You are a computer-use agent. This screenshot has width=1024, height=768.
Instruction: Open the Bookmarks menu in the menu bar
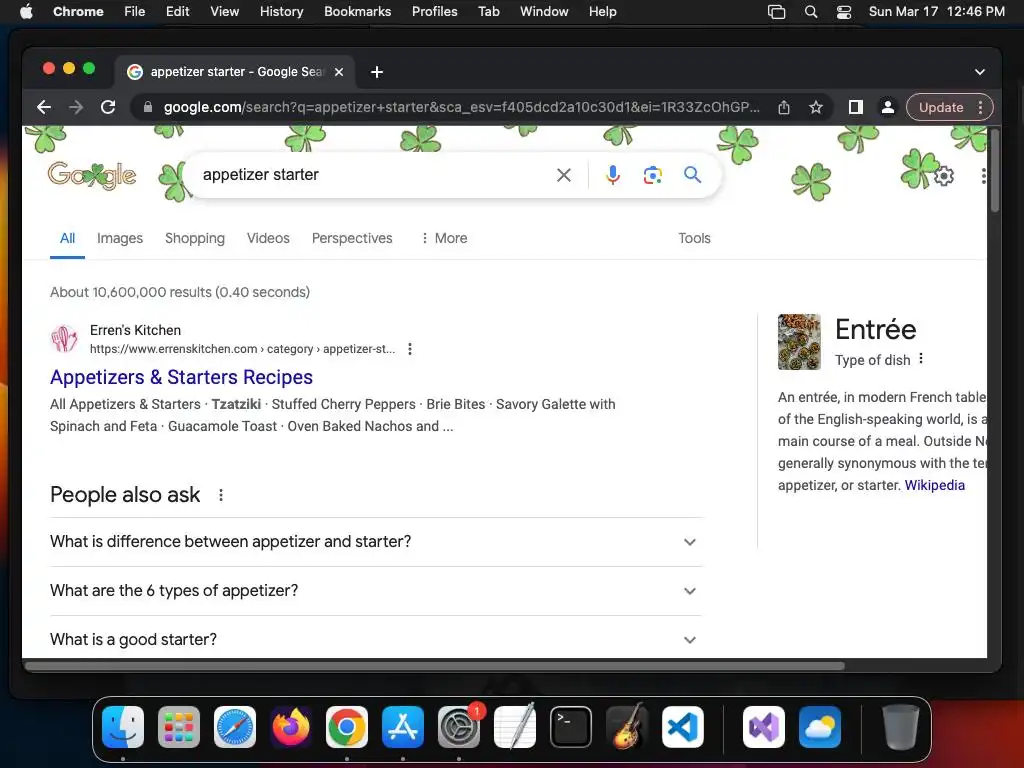coord(357,12)
